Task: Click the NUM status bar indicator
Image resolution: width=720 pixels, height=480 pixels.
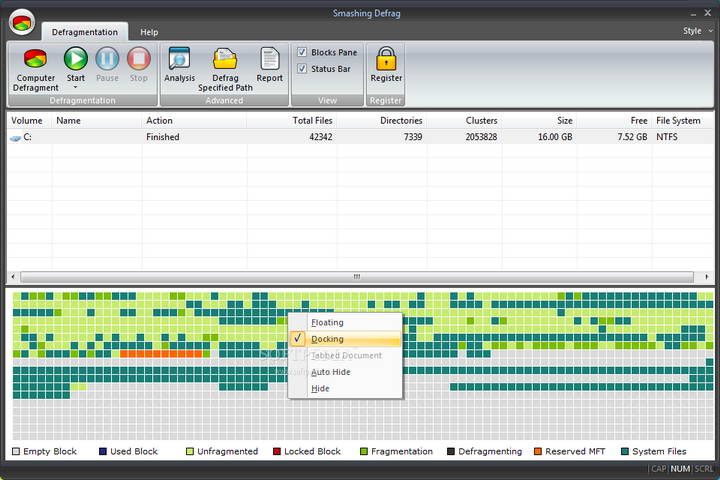Action: [680, 469]
